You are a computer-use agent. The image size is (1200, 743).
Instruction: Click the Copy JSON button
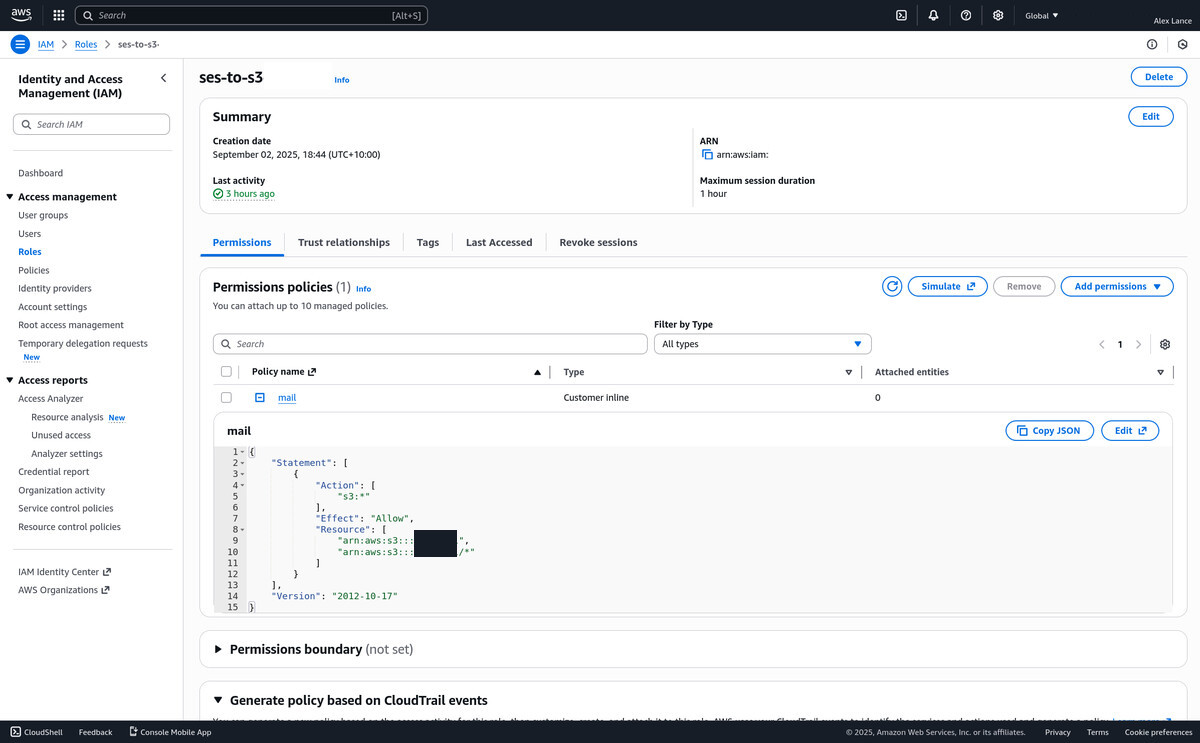pos(1049,431)
